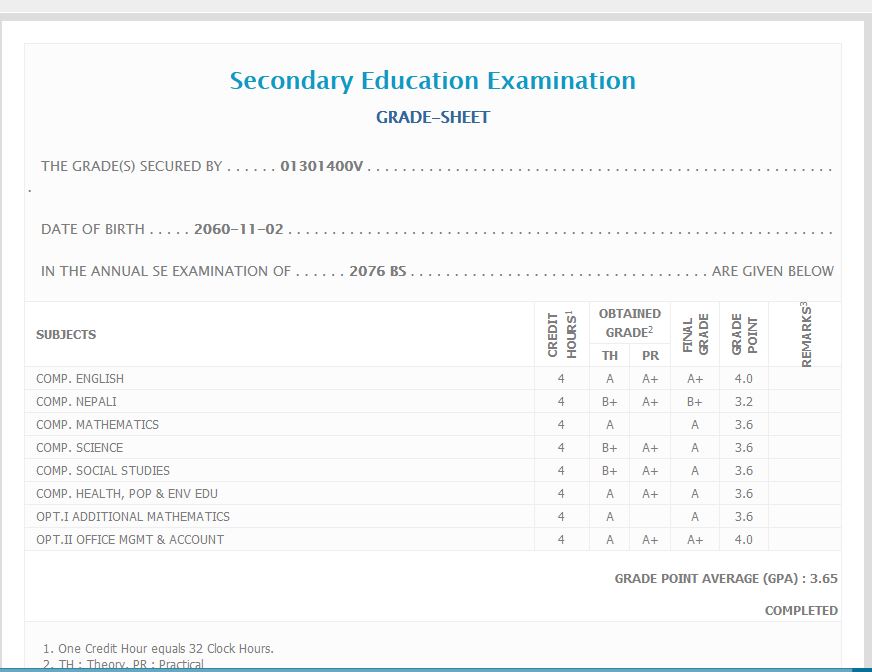Click the FINAL GRADE column header

[x=695, y=334]
